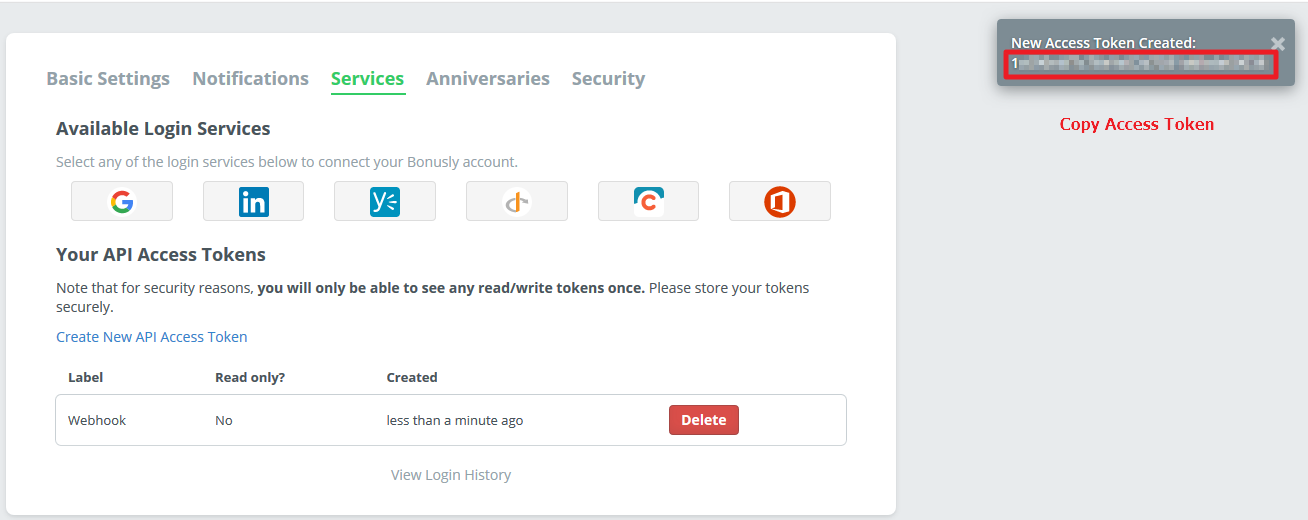Screen dimensions: 1308x520
Task: Switch to the Notifications tab
Action: 250,78
